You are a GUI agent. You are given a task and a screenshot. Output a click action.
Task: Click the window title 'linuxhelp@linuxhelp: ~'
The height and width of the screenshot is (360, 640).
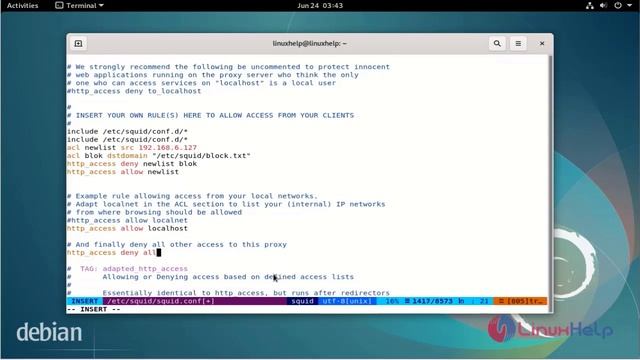click(x=309, y=43)
